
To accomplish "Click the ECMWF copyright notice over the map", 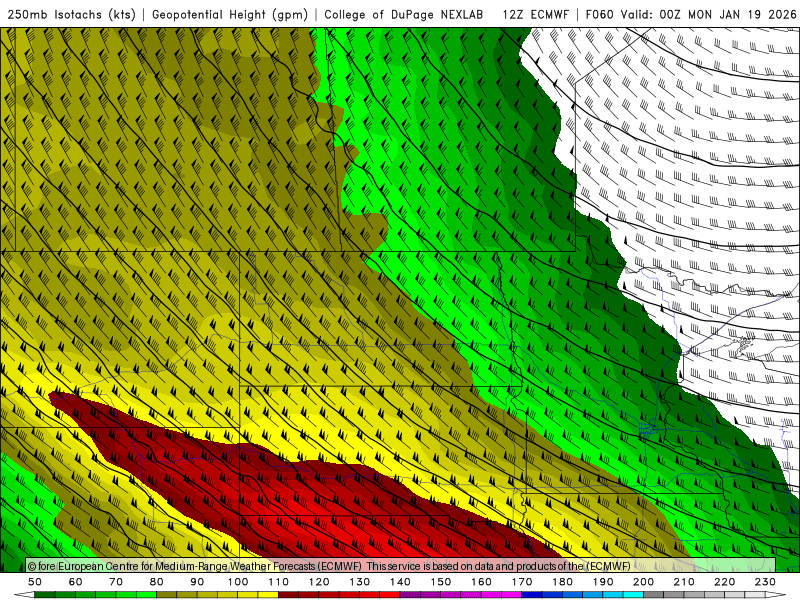I will click(x=329, y=566).
